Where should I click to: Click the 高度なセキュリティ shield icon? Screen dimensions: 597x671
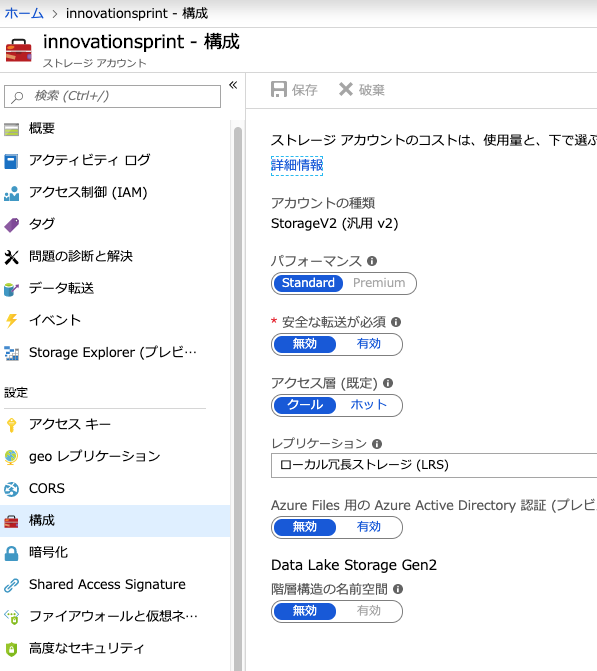[12, 649]
